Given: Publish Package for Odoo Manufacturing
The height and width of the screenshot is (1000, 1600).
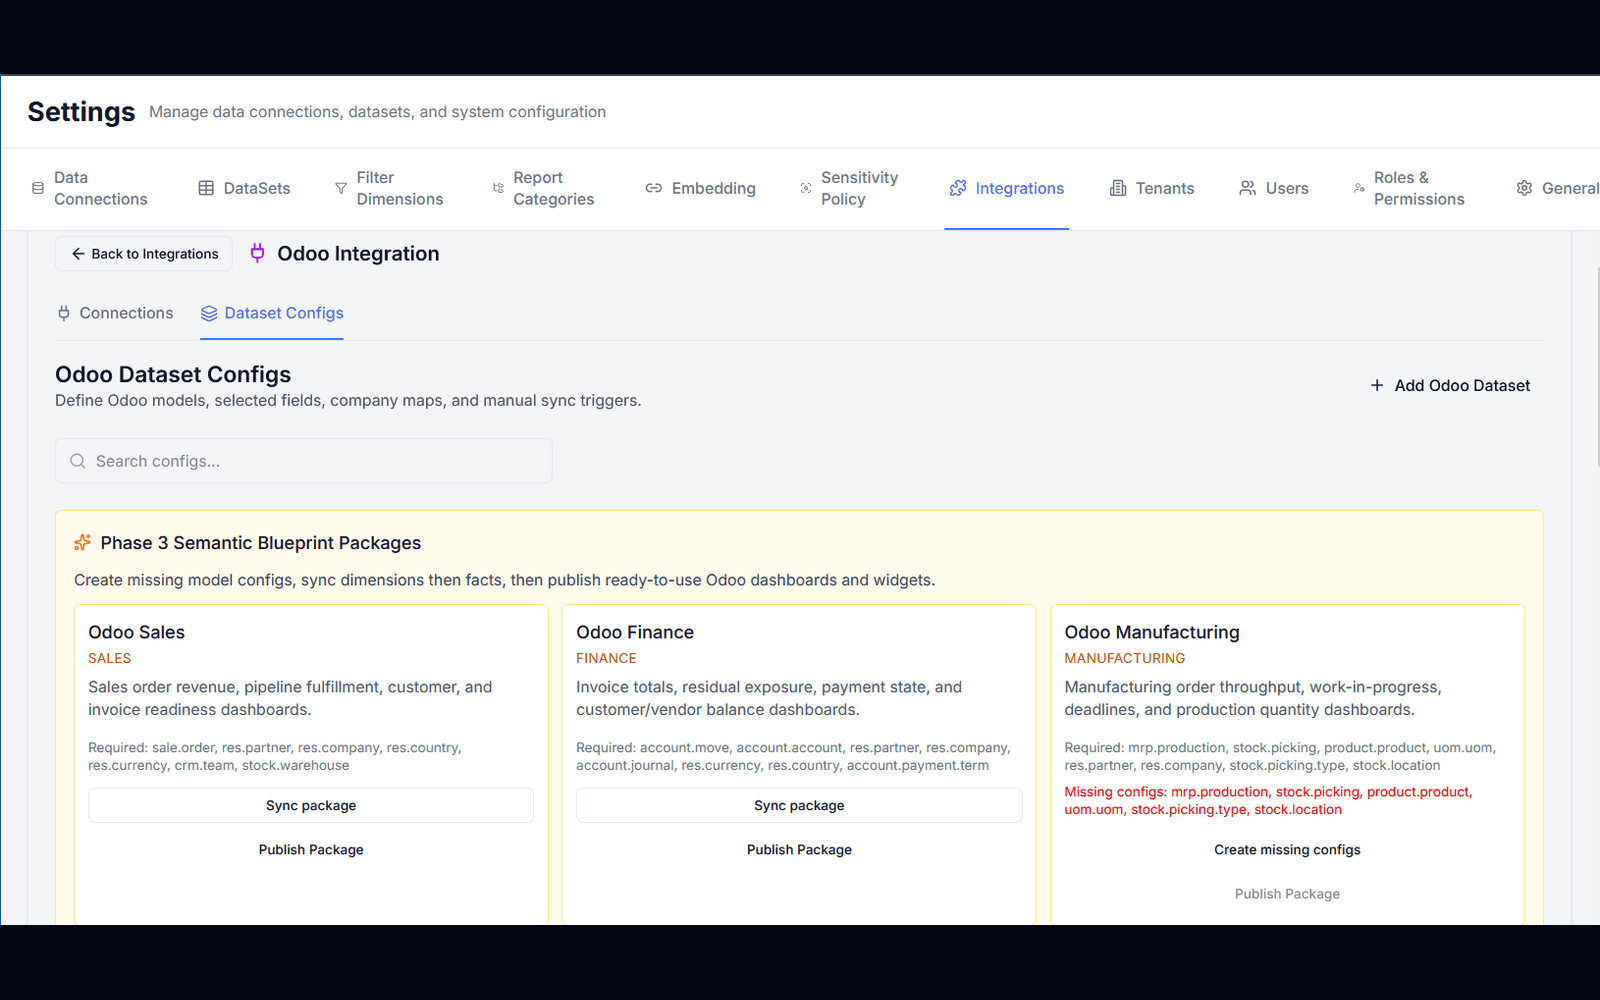Looking at the screenshot, I should [x=1287, y=893].
